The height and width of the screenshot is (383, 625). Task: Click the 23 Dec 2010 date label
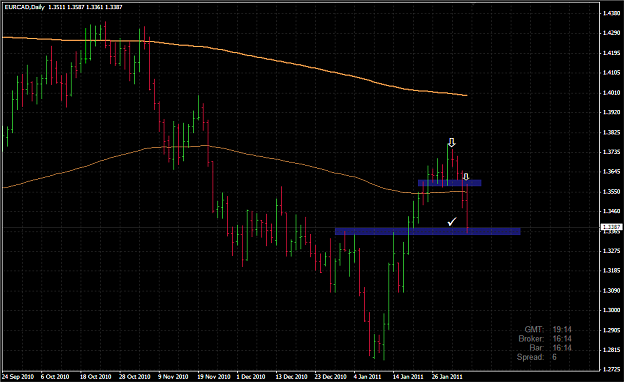point(331,377)
